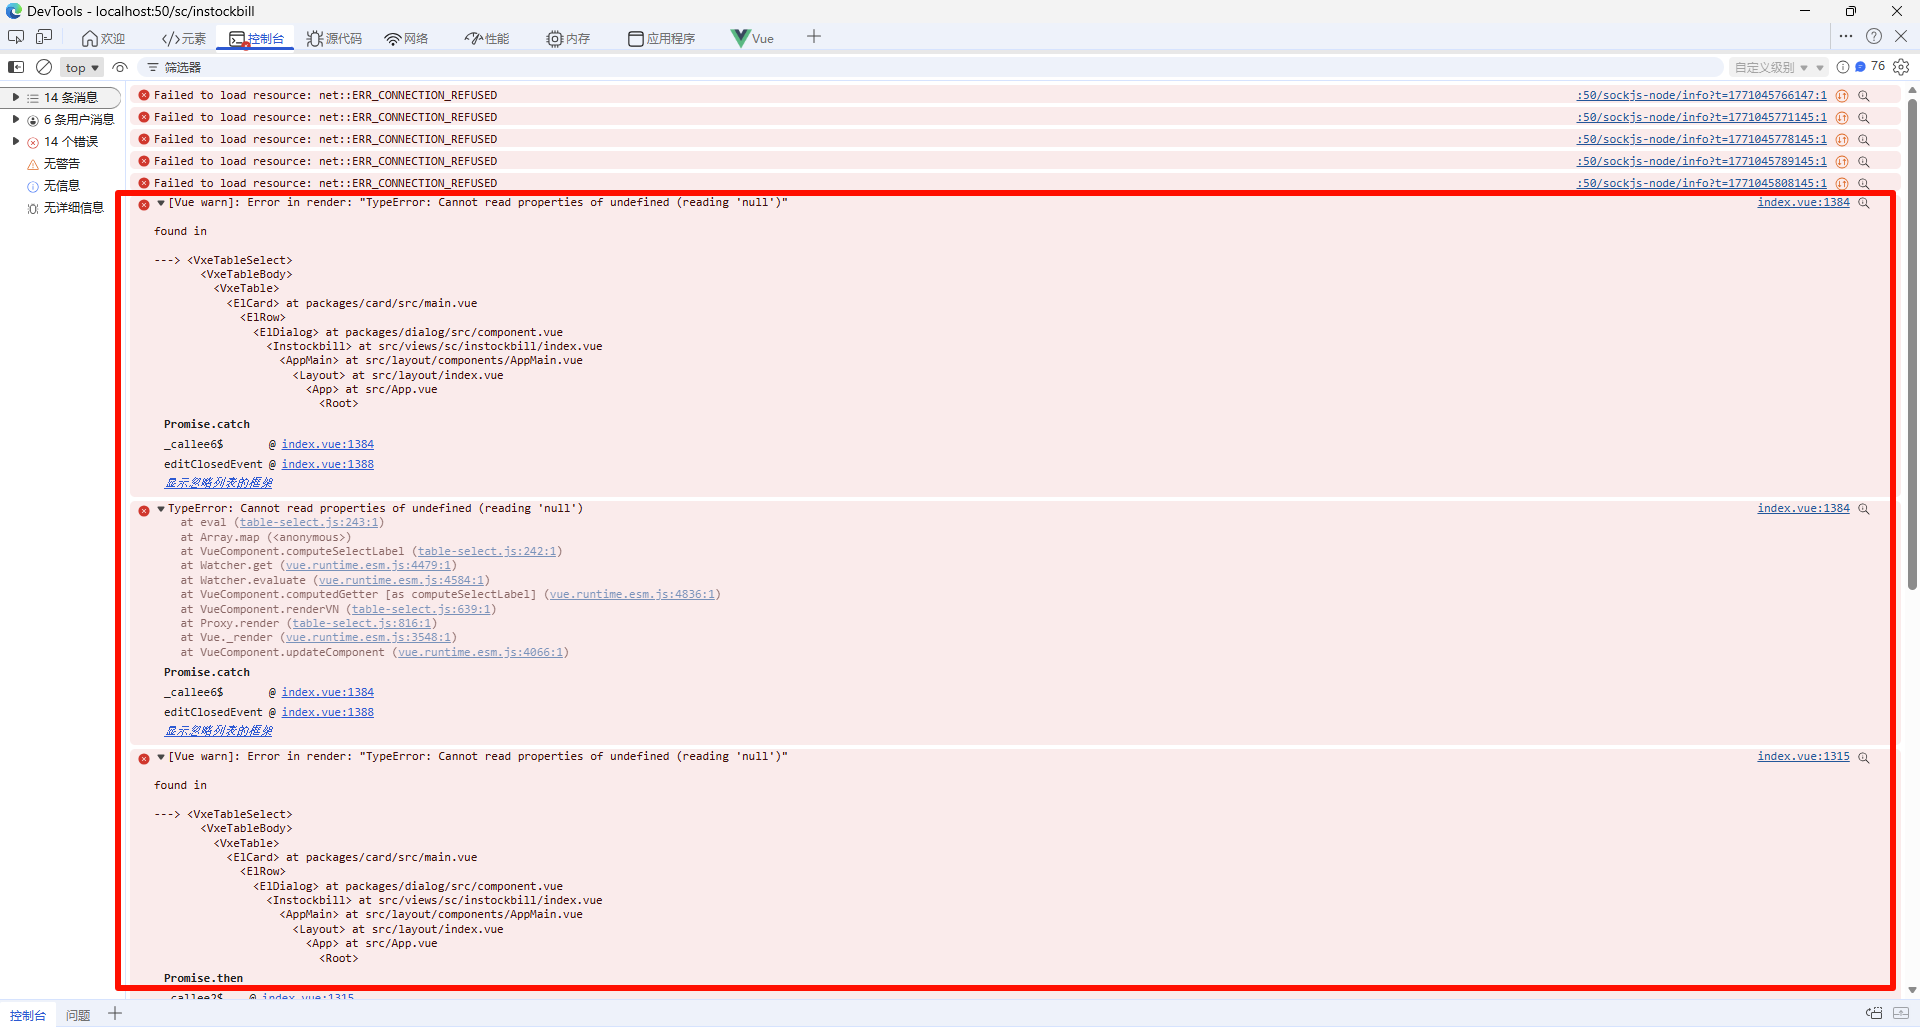1920x1032 pixels.
Task: Open the Vue devtools tab
Action: pyautogui.click(x=753, y=39)
